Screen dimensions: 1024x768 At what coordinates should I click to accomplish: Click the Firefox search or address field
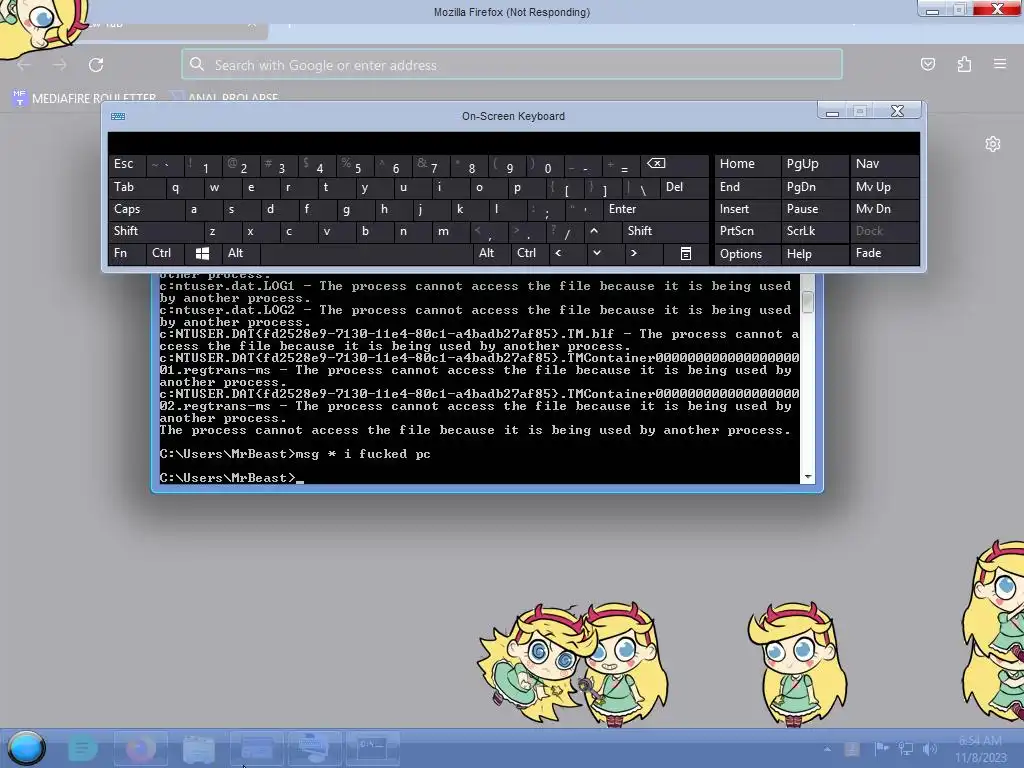click(x=512, y=65)
